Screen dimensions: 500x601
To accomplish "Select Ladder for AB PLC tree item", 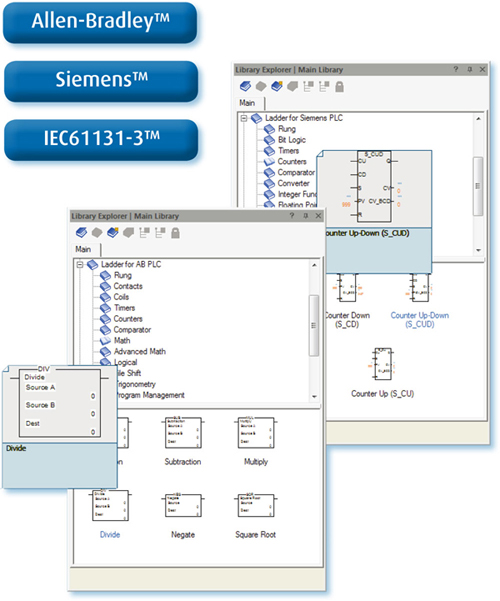I will [131, 264].
